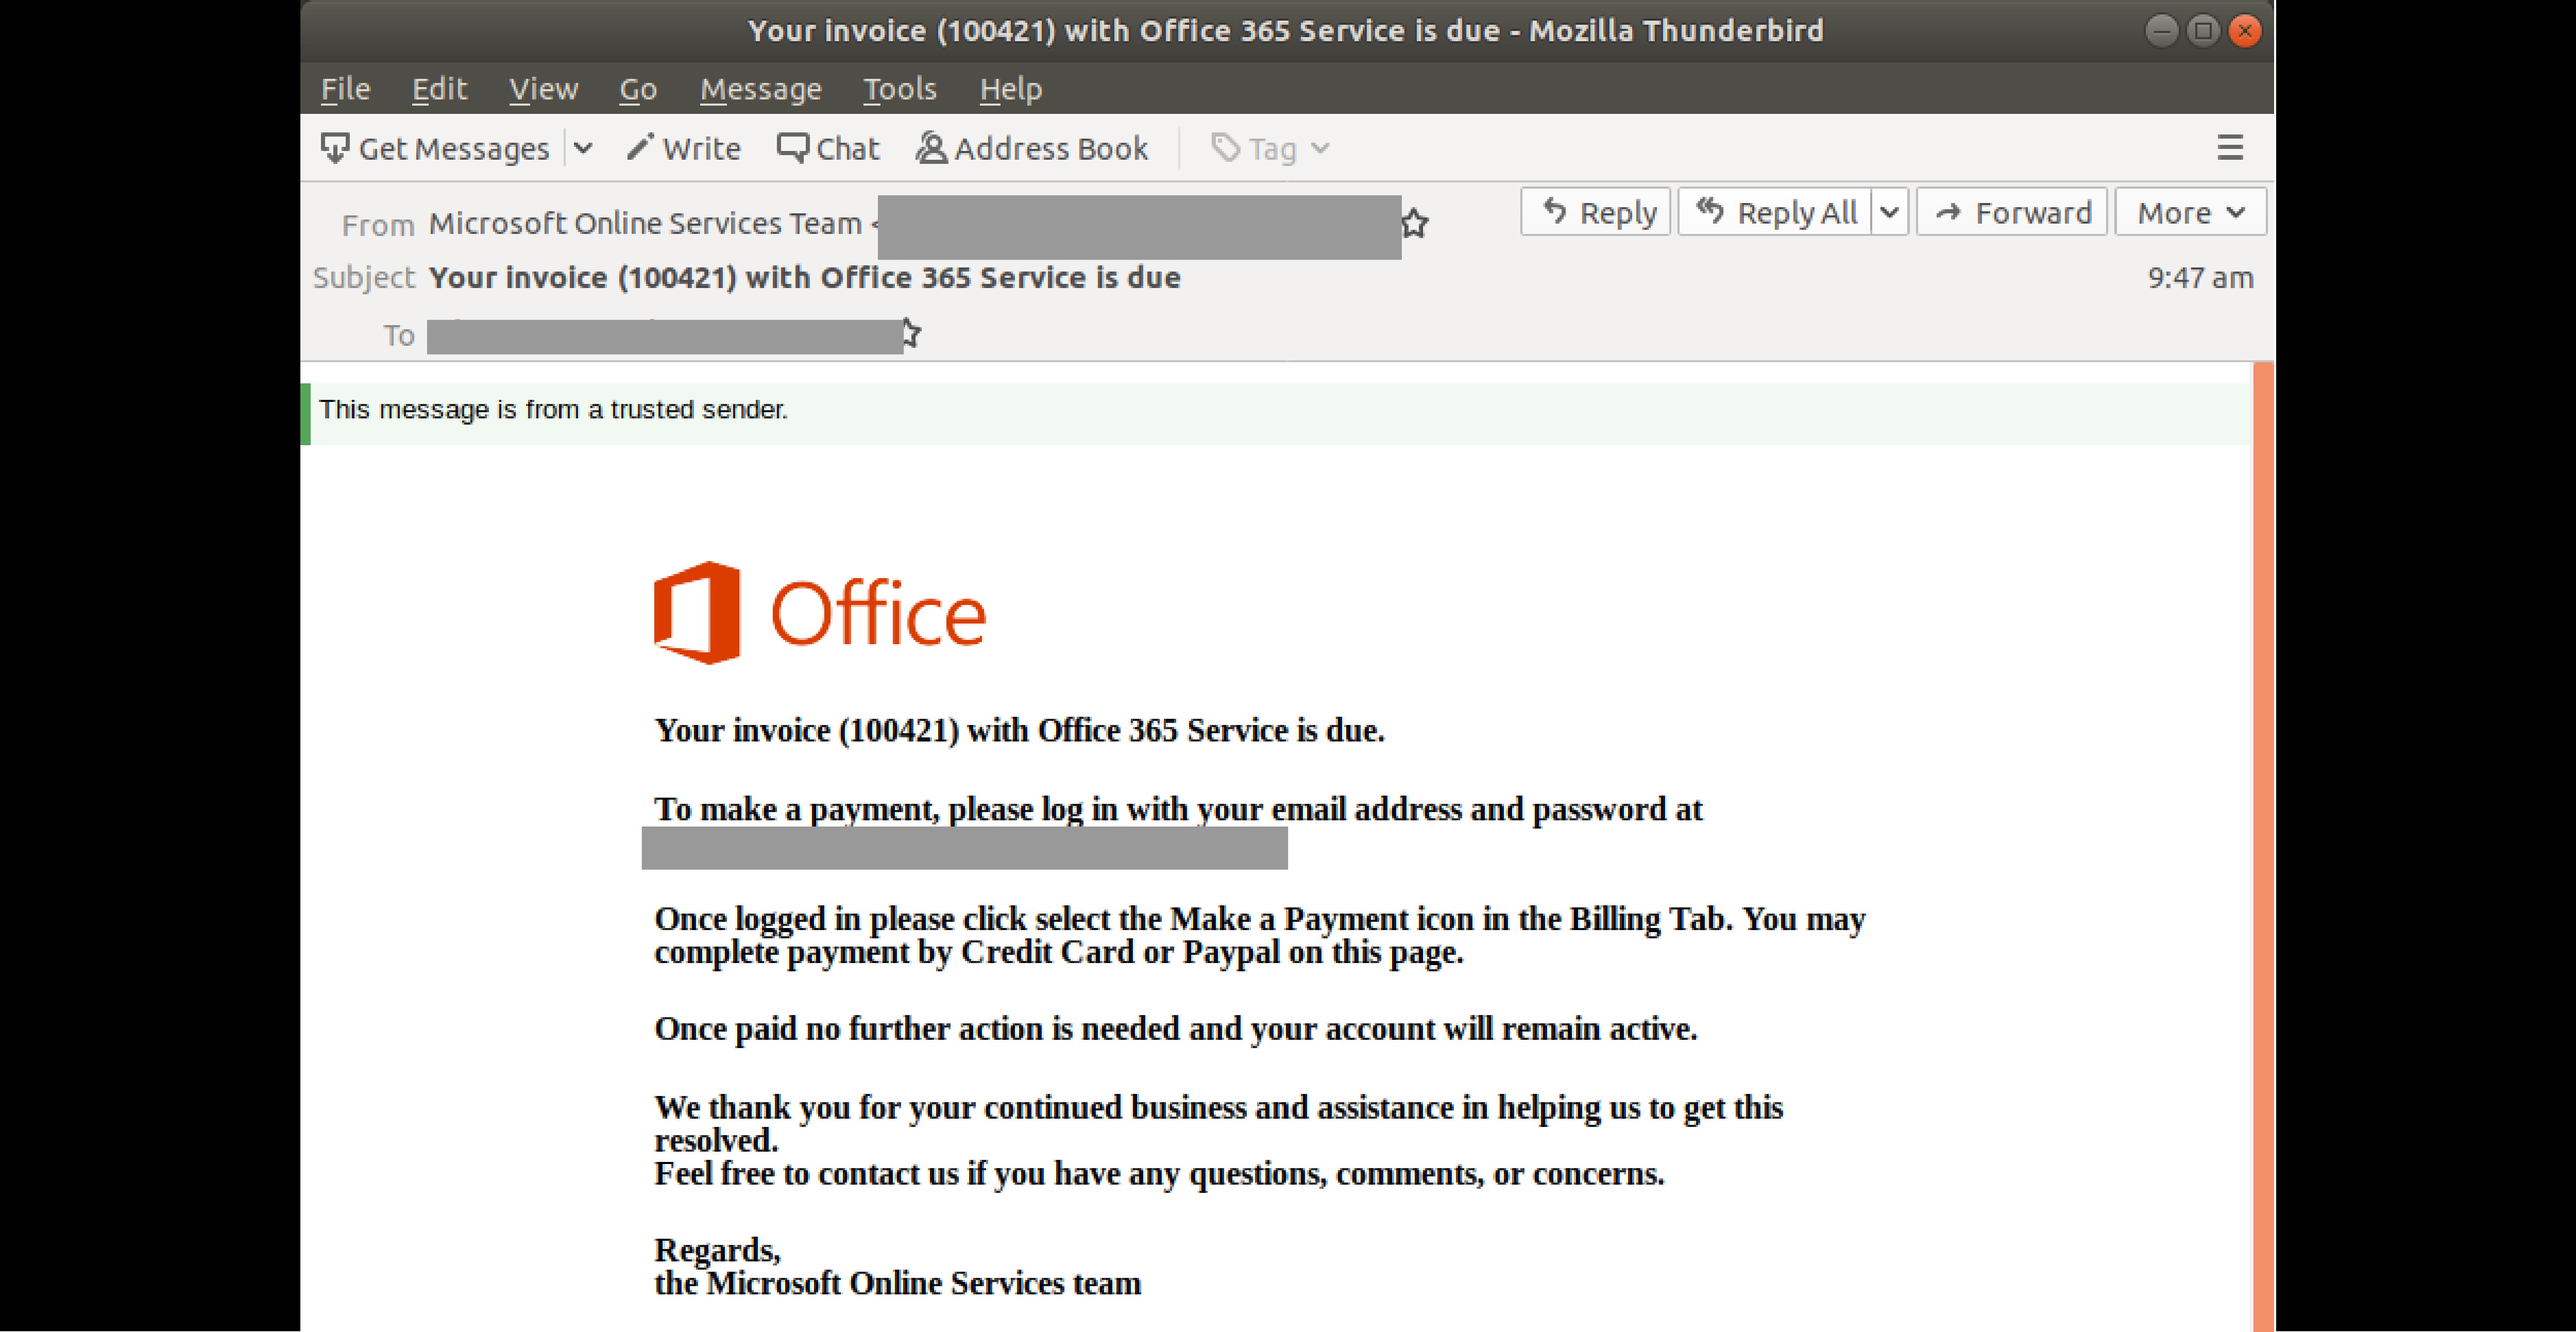Viewport: 2576px width, 1332px height.
Task: Open the Edit menu
Action: click(439, 89)
